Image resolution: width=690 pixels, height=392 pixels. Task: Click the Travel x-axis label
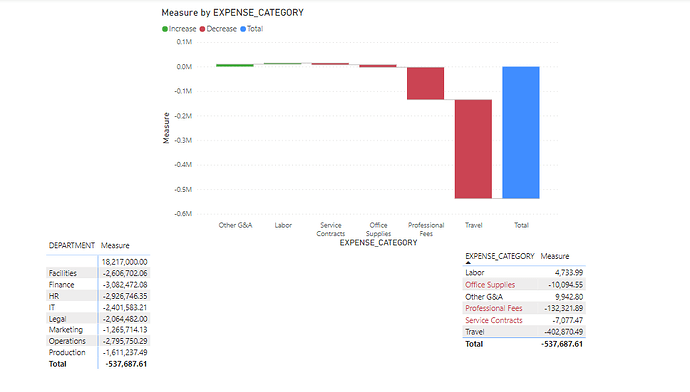click(473, 225)
